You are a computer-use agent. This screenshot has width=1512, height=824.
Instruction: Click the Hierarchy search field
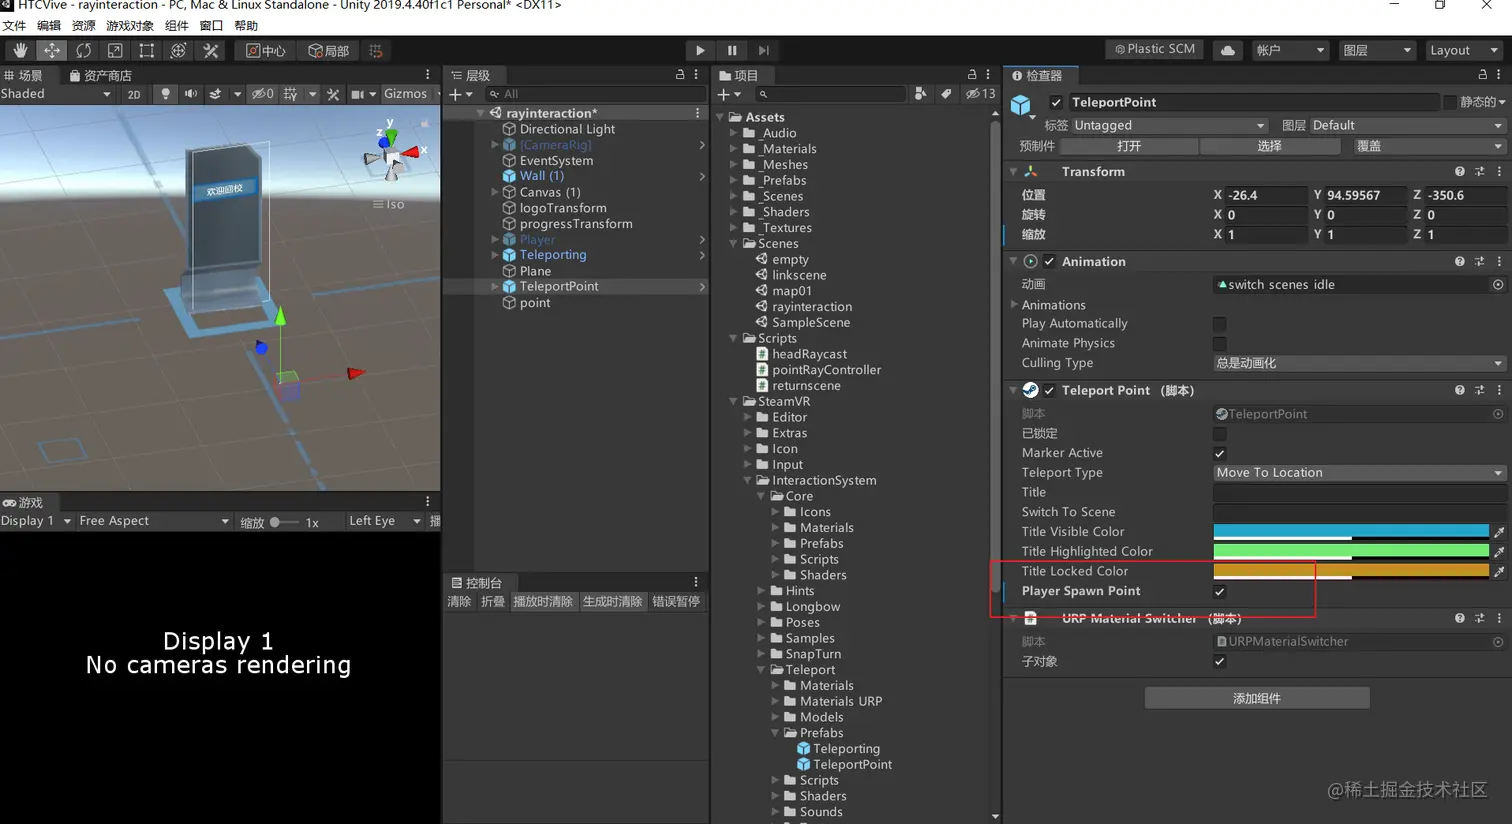pyautogui.click(x=595, y=94)
